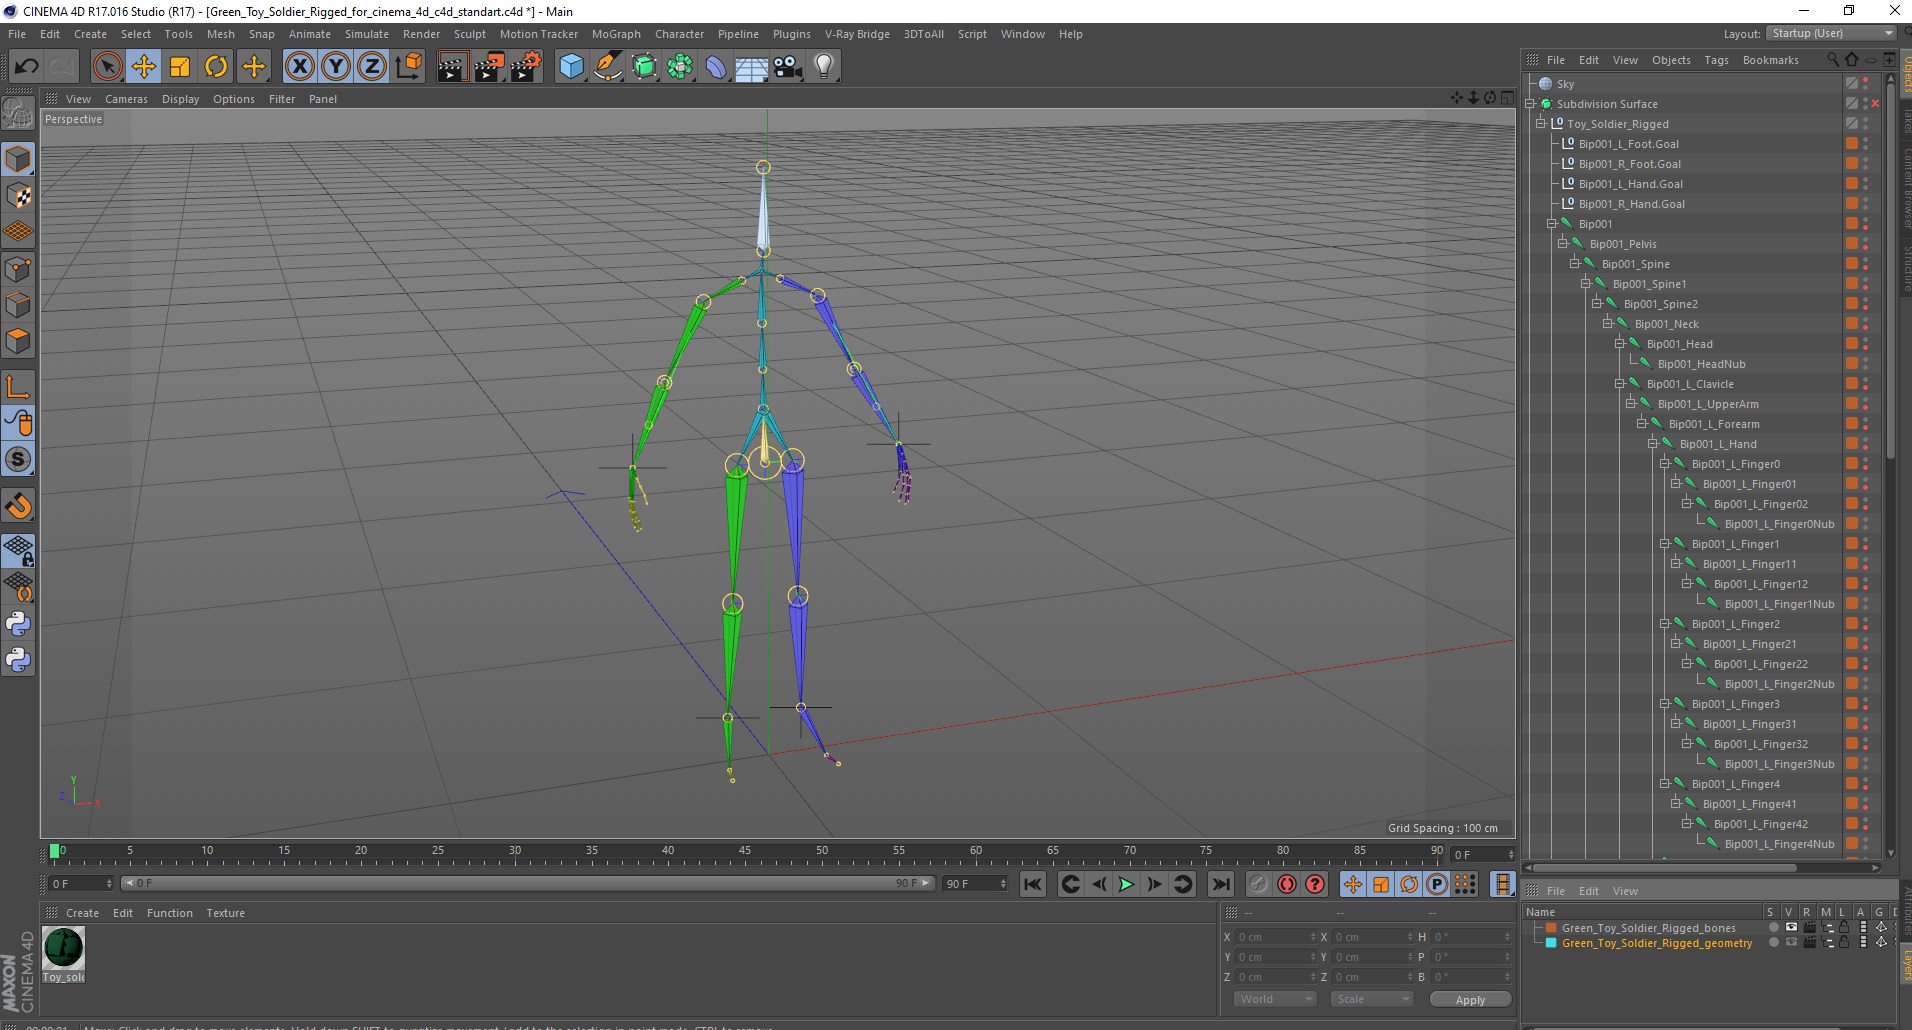Toggle the coordinate system icon
The width and height of the screenshot is (1912, 1030).
(x=408, y=67)
